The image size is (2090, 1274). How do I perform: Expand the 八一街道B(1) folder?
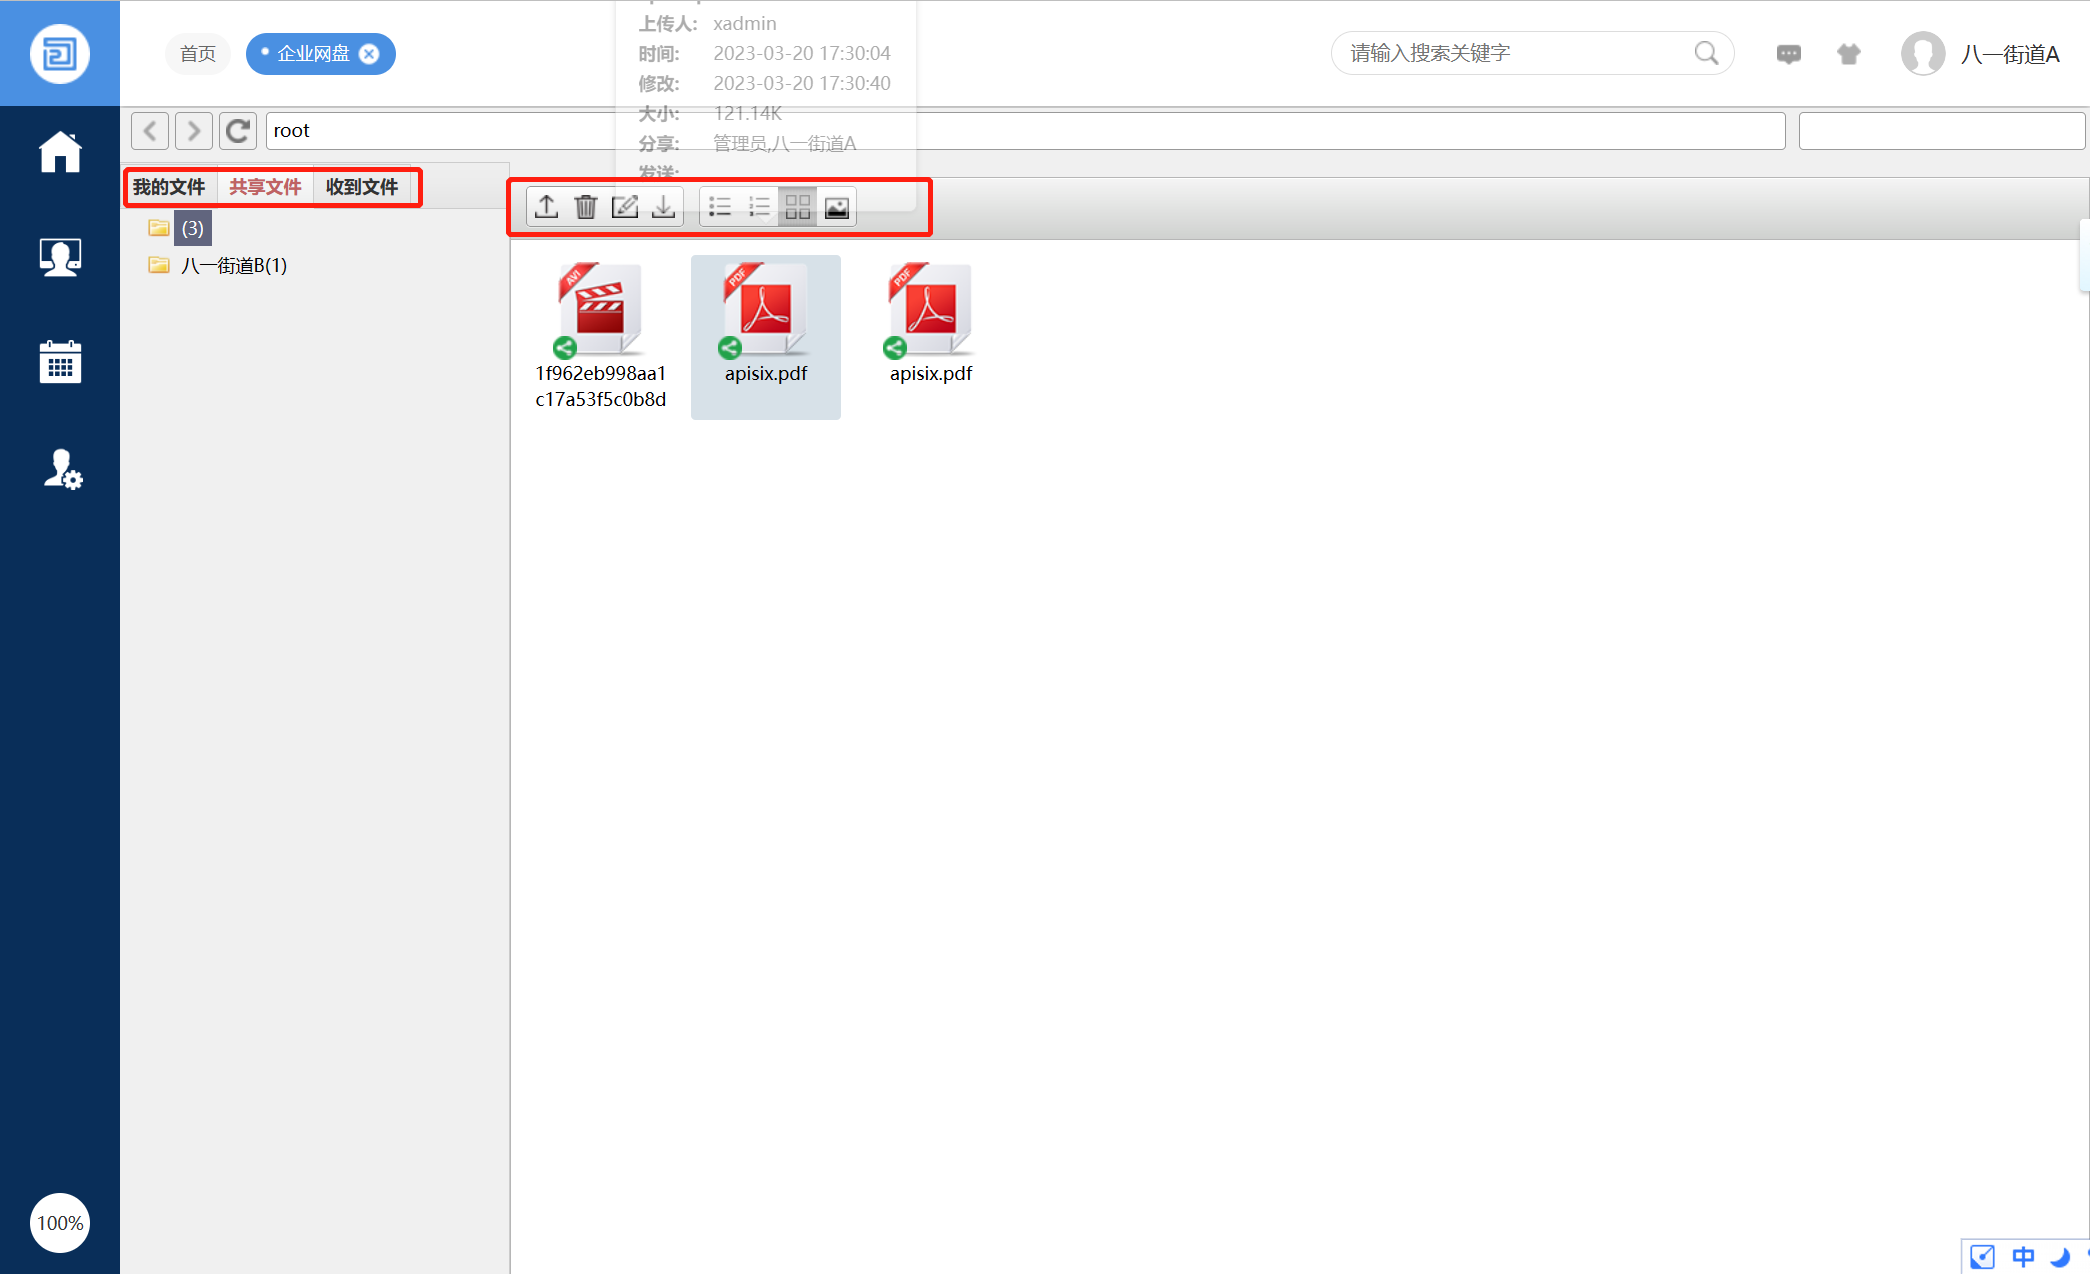pos(233,265)
